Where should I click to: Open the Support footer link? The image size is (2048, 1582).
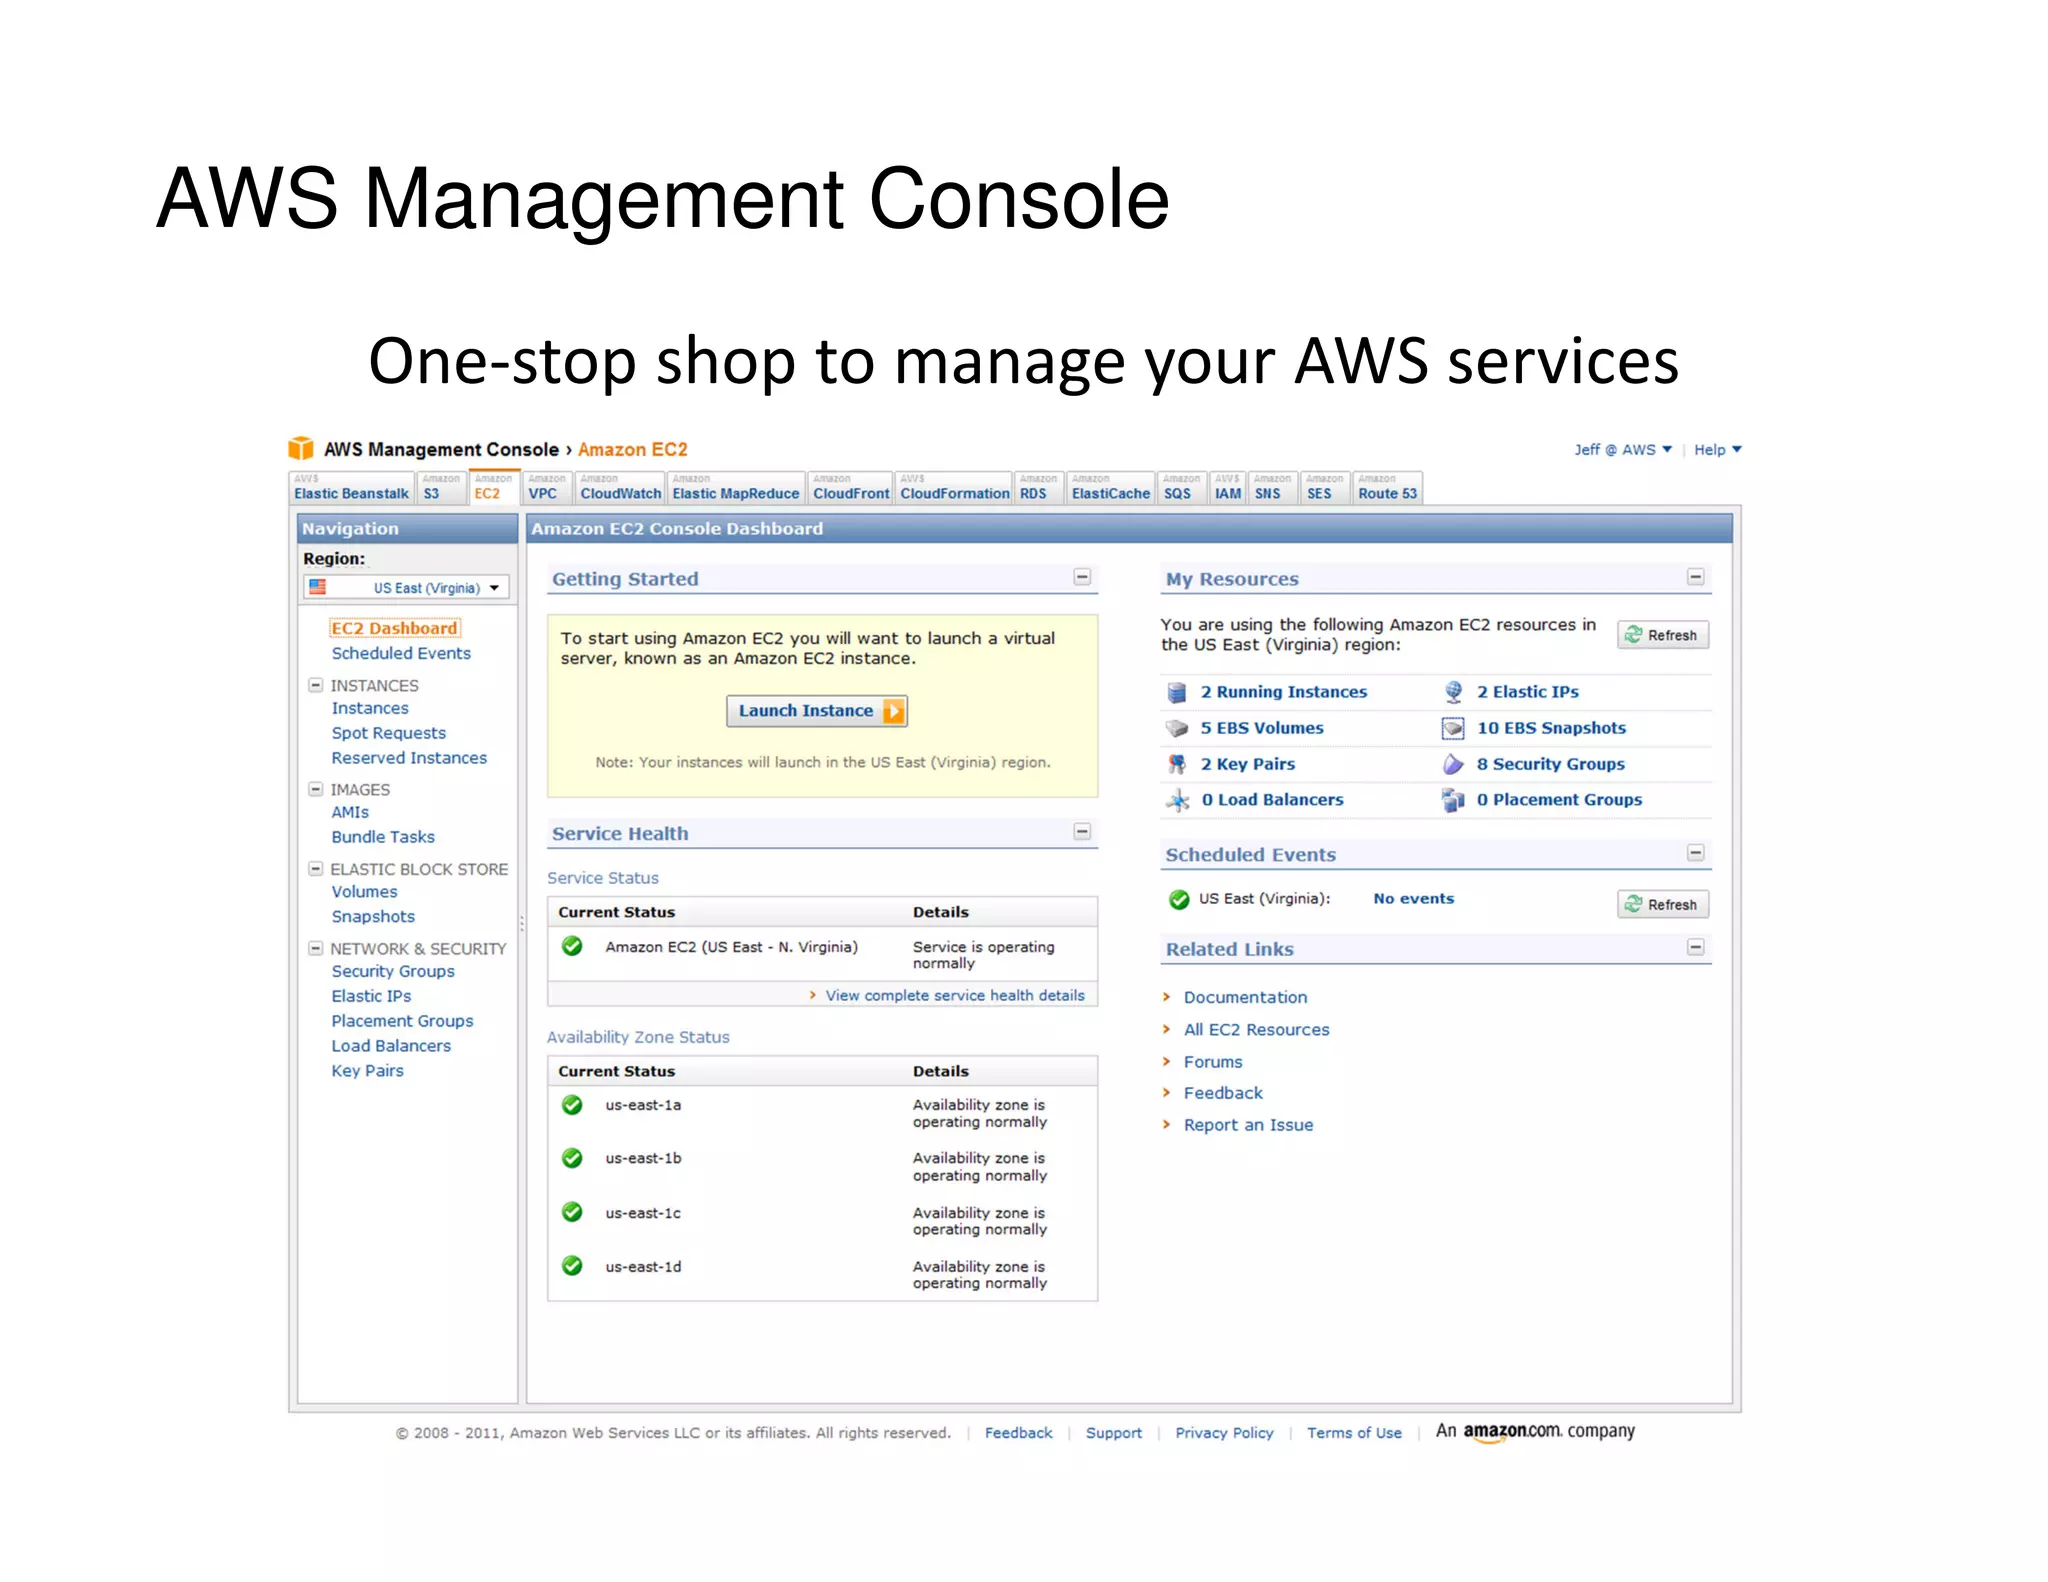click(1113, 1433)
